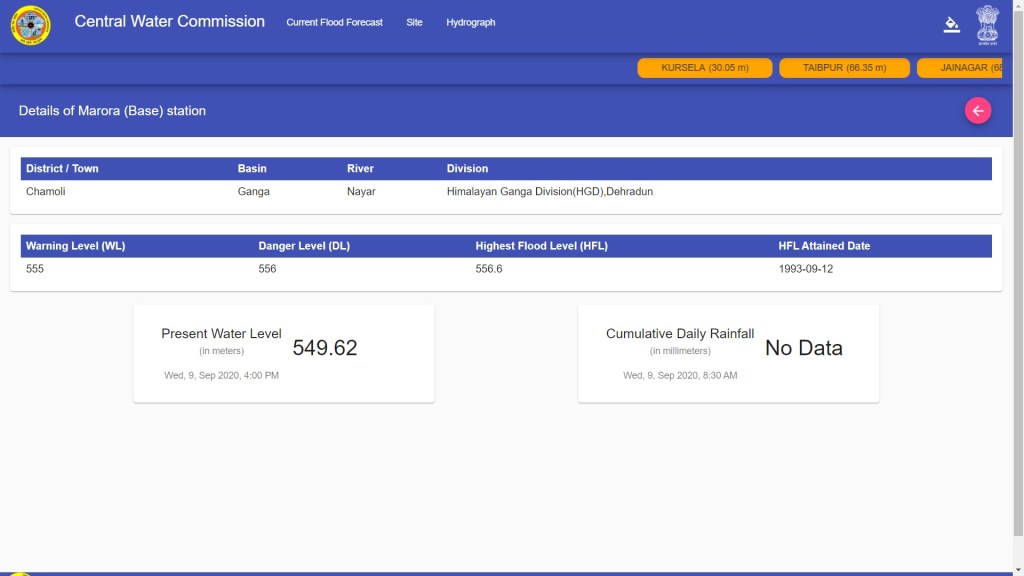Click the Danger Level (DL) column header
Screen dimensions: 1024x576
pyautogui.click(x=304, y=246)
